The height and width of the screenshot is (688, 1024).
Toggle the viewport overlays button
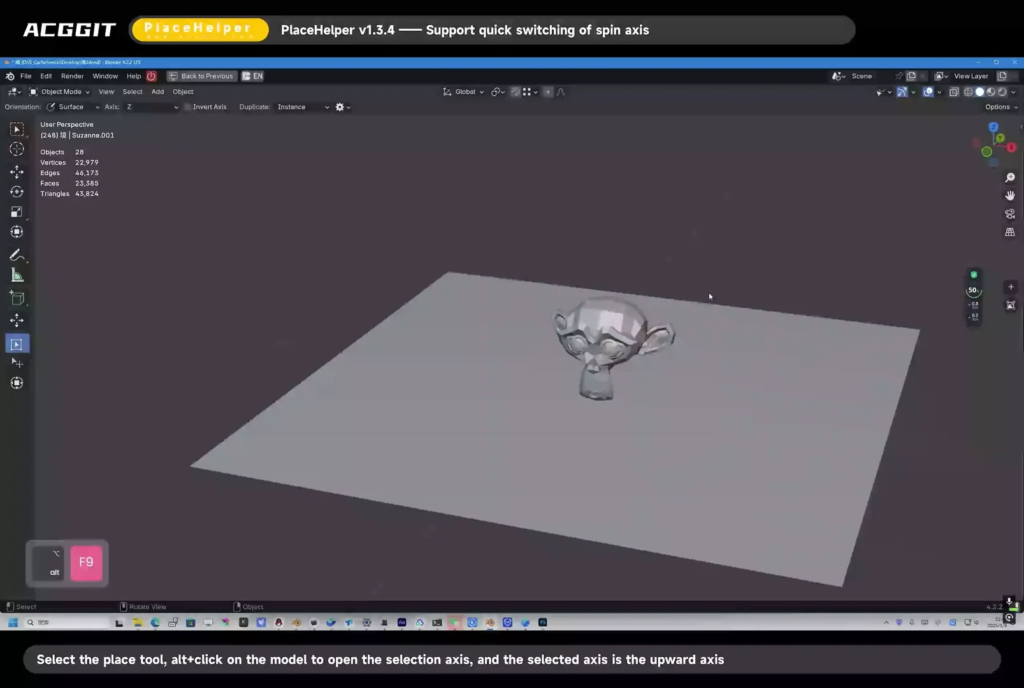[x=928, y=92]
